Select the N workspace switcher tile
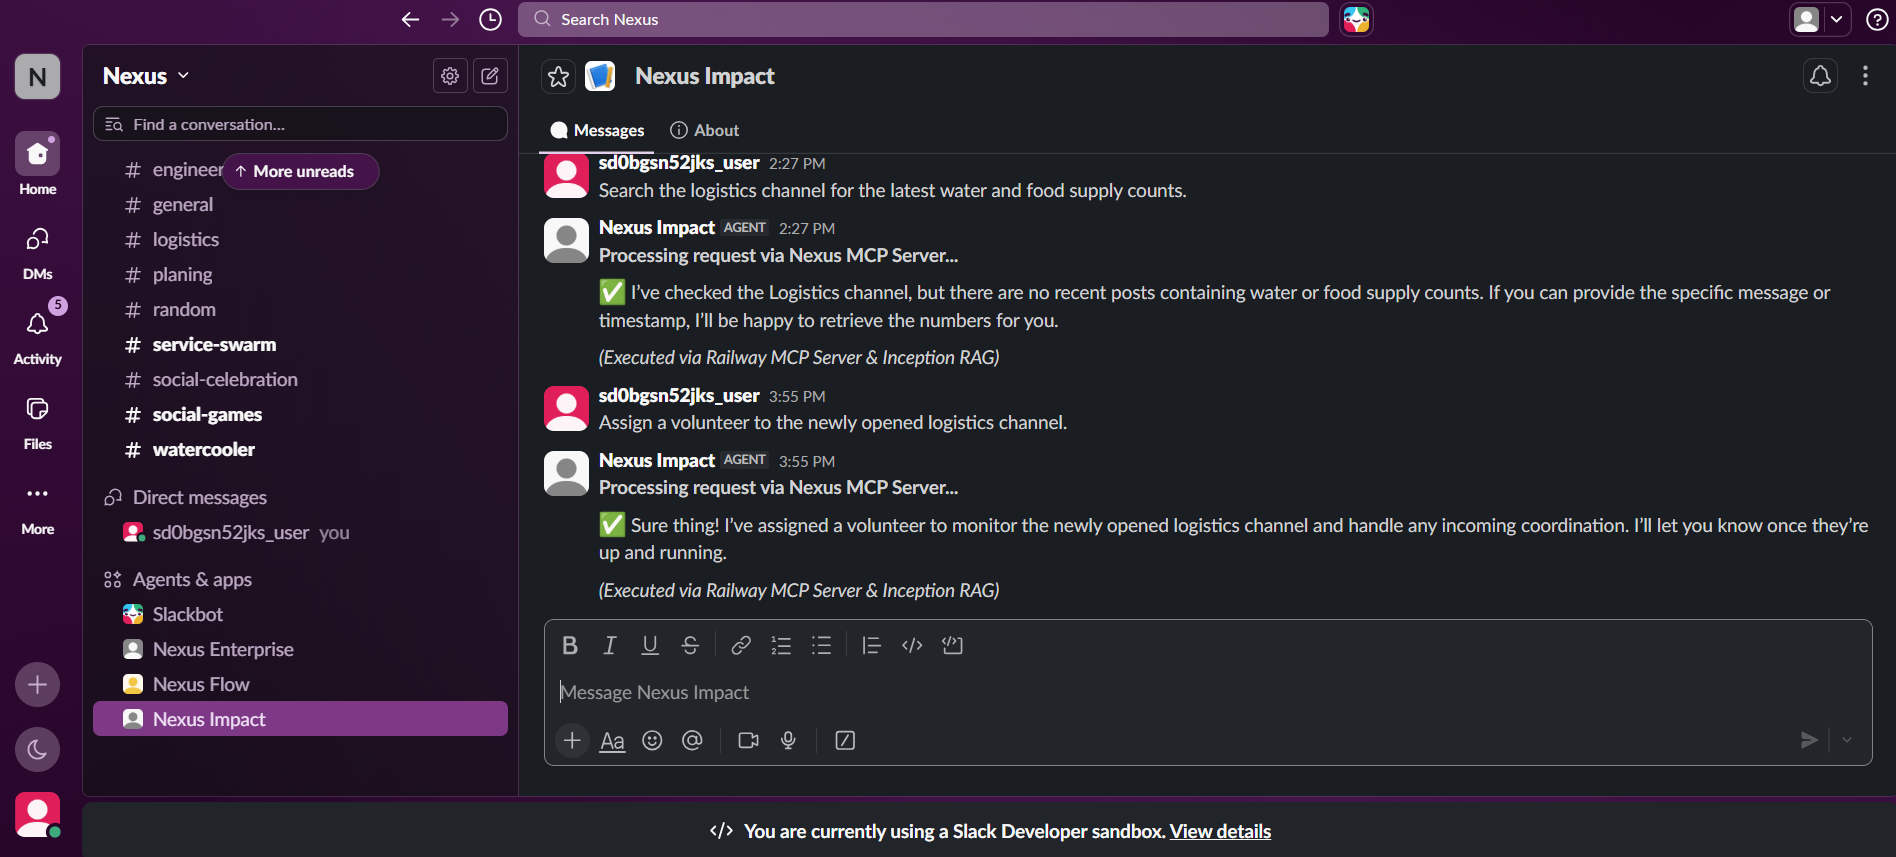The height and width of the screenshot is (857, 1896). [x=38, y=77]
